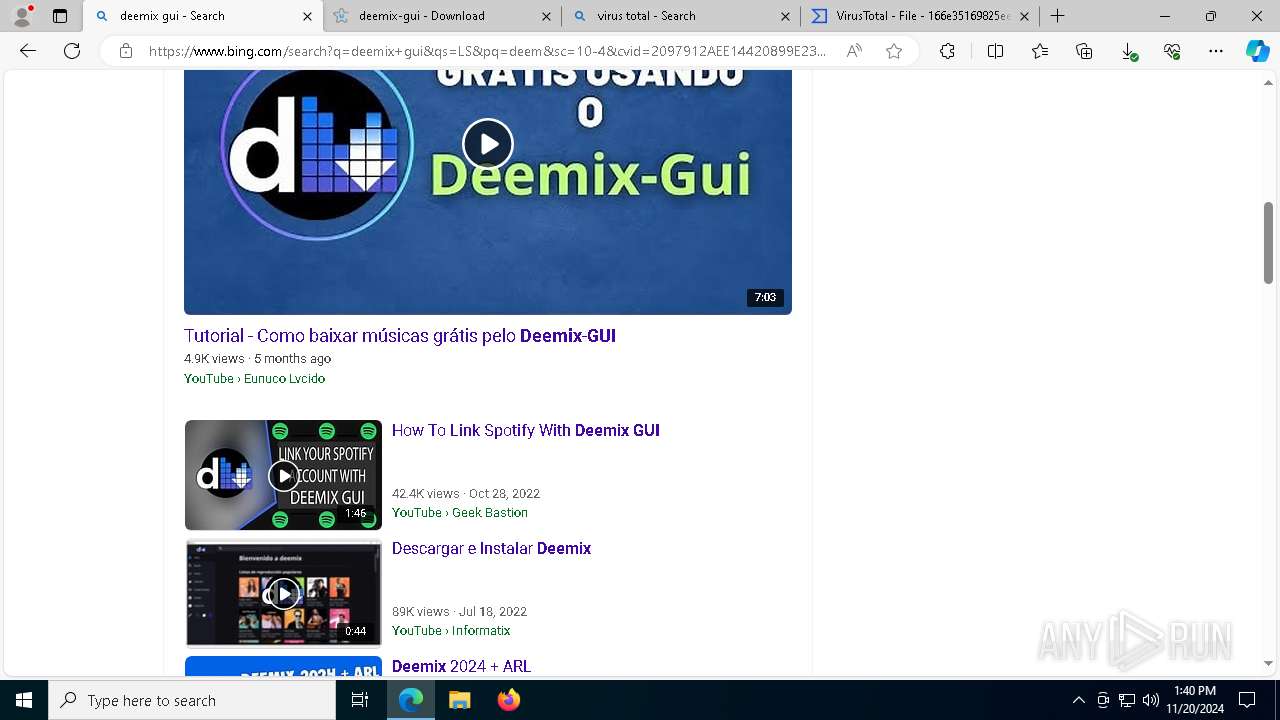Close the deemix-gui - Download tab
The image size is (1280, 720).
pyautogui.click(x=546, y=16)
